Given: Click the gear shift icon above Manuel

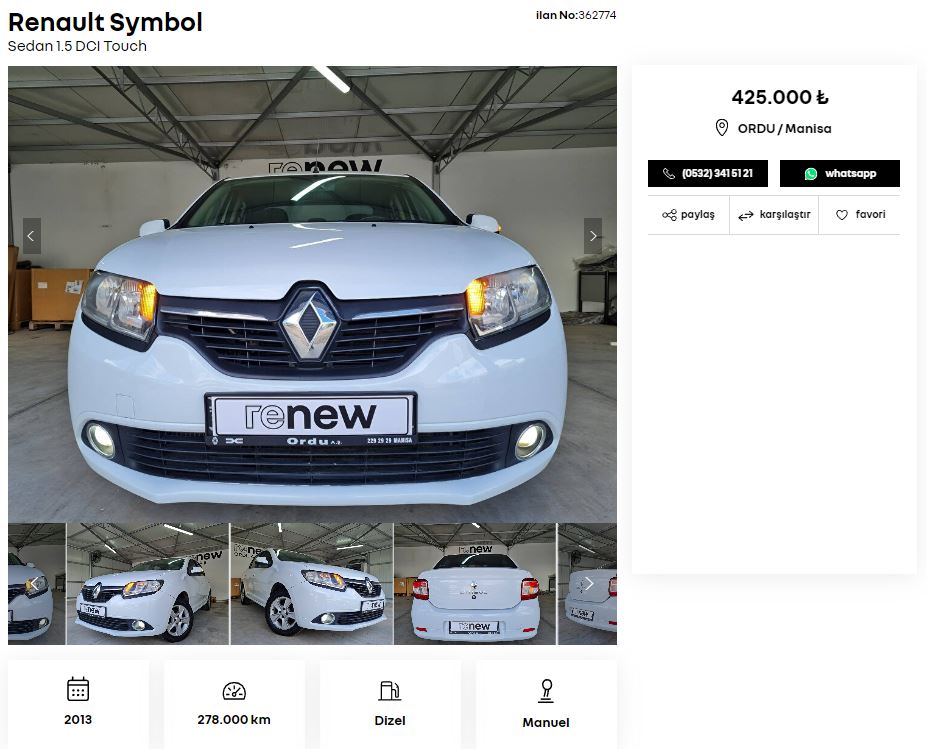Looking at the screenshot, I should (546, 690).
